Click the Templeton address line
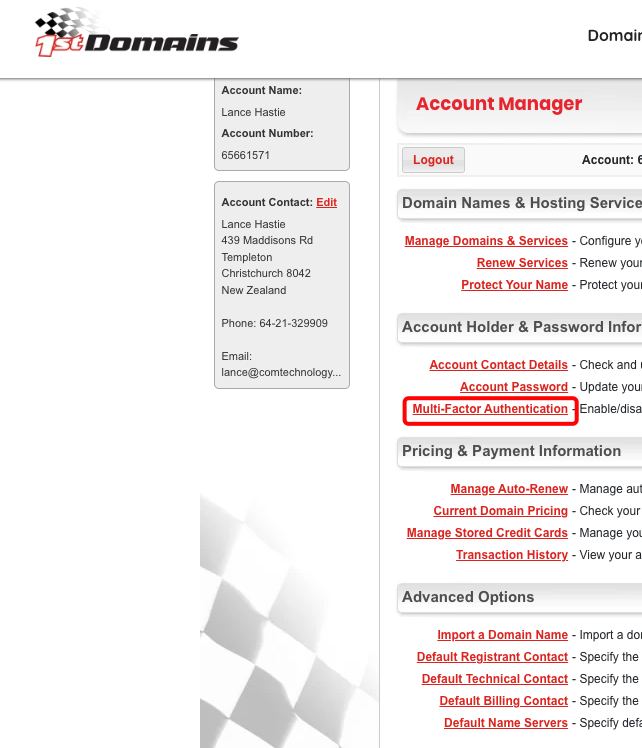Image resolution: width=642 pixels, height=748 pixels. 247,257
